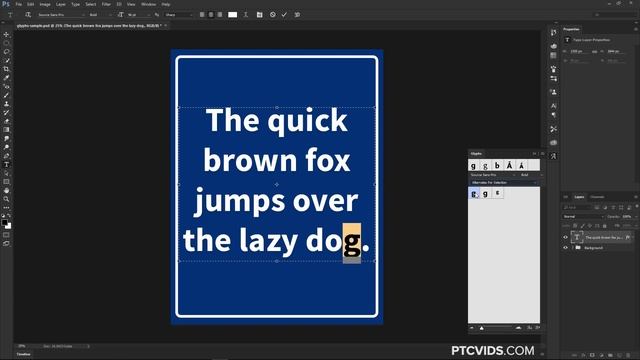Select the Eyedropper tool
This screenshot has width=640, height=360.
pos(6,78)
